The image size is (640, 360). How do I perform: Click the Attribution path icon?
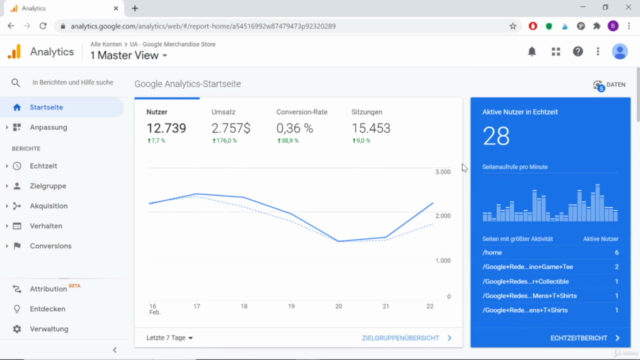click(17, 289)
